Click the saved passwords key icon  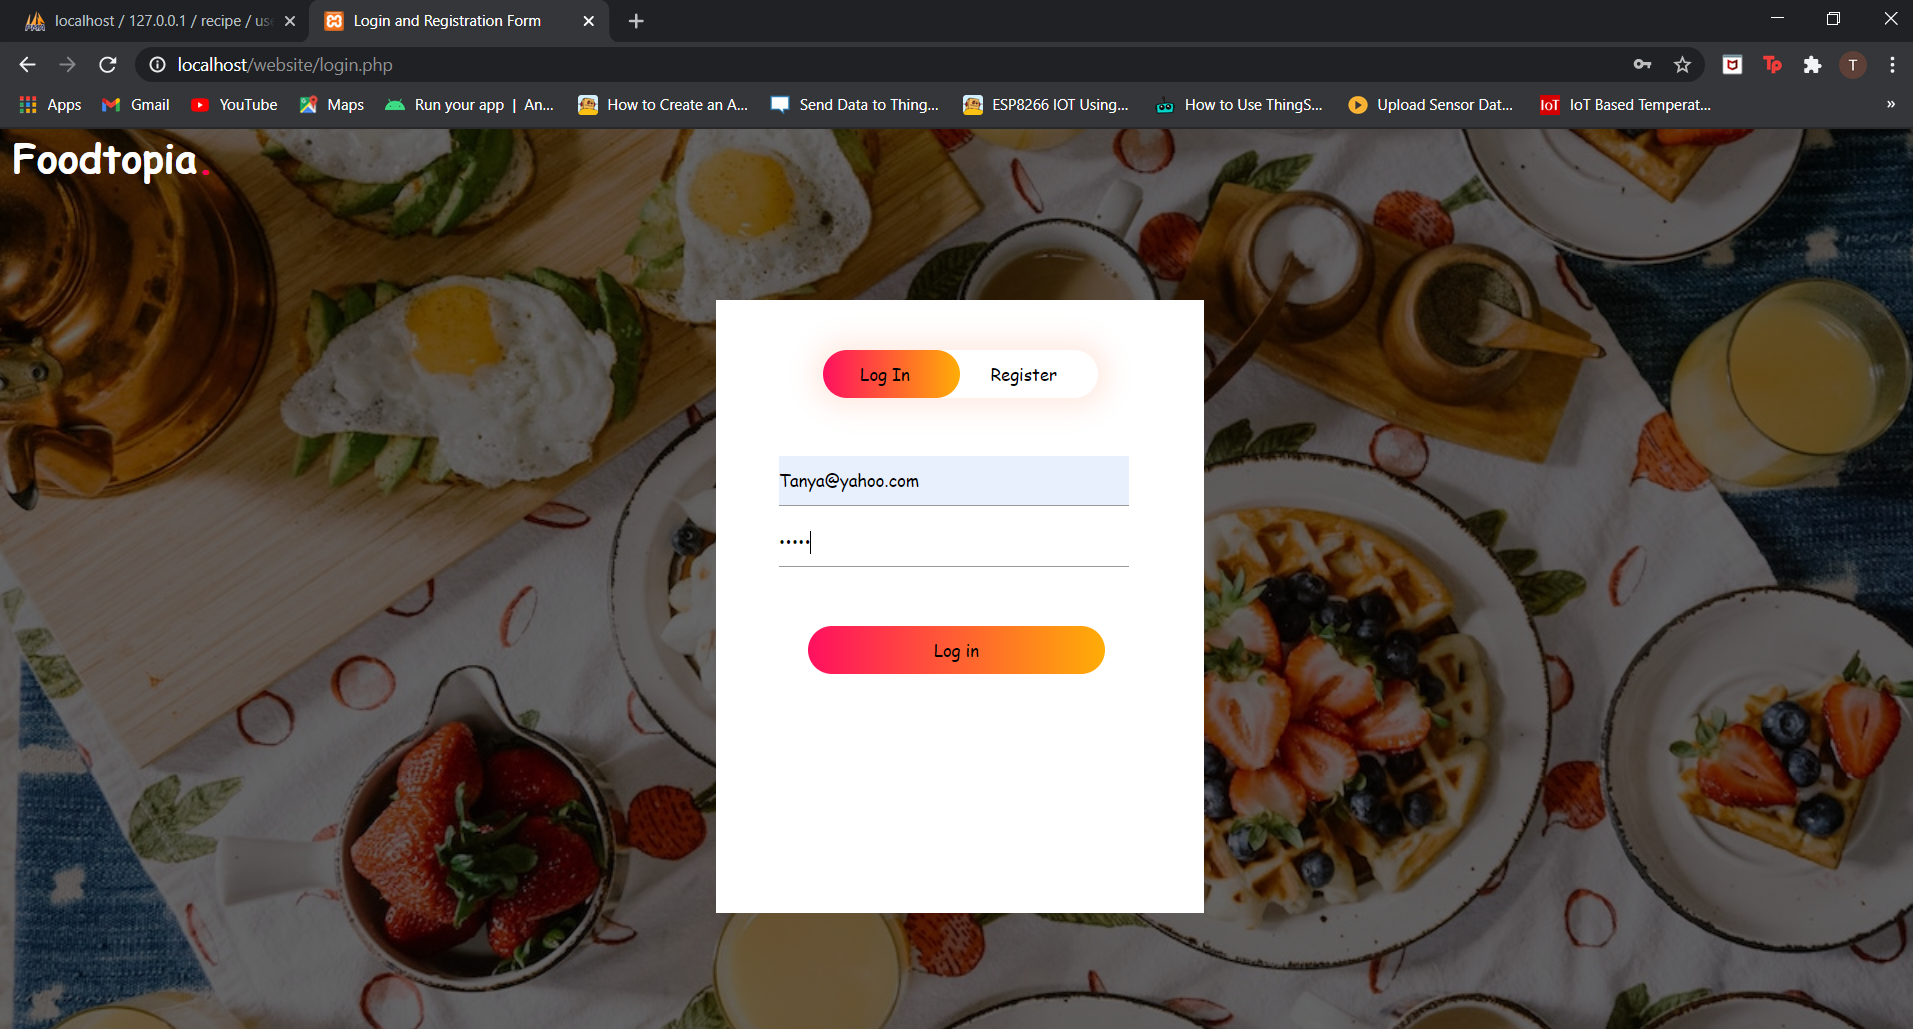1643,64
